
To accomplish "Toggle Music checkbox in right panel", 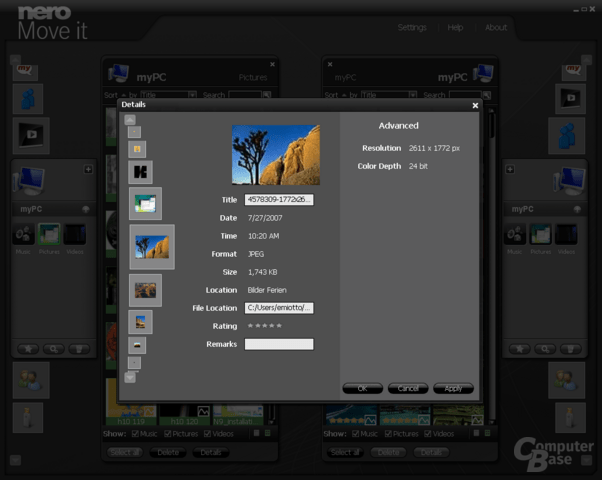I will 356,434.
